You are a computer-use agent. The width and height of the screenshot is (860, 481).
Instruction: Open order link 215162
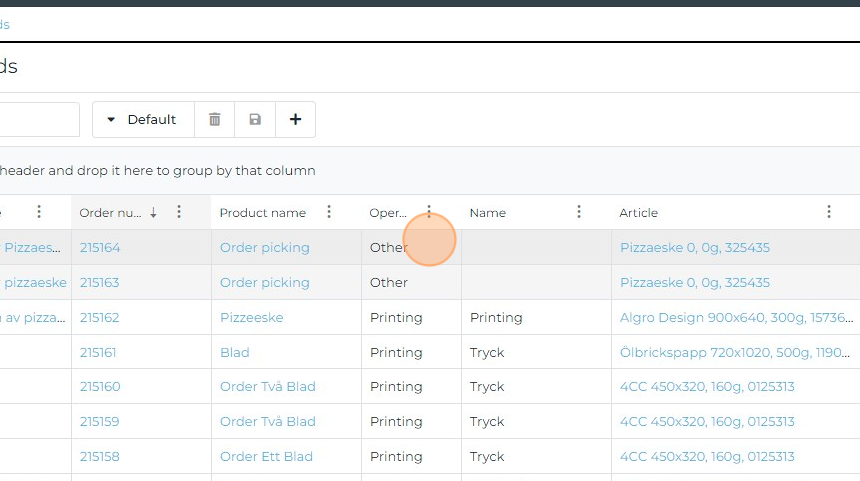click(100, 318)
